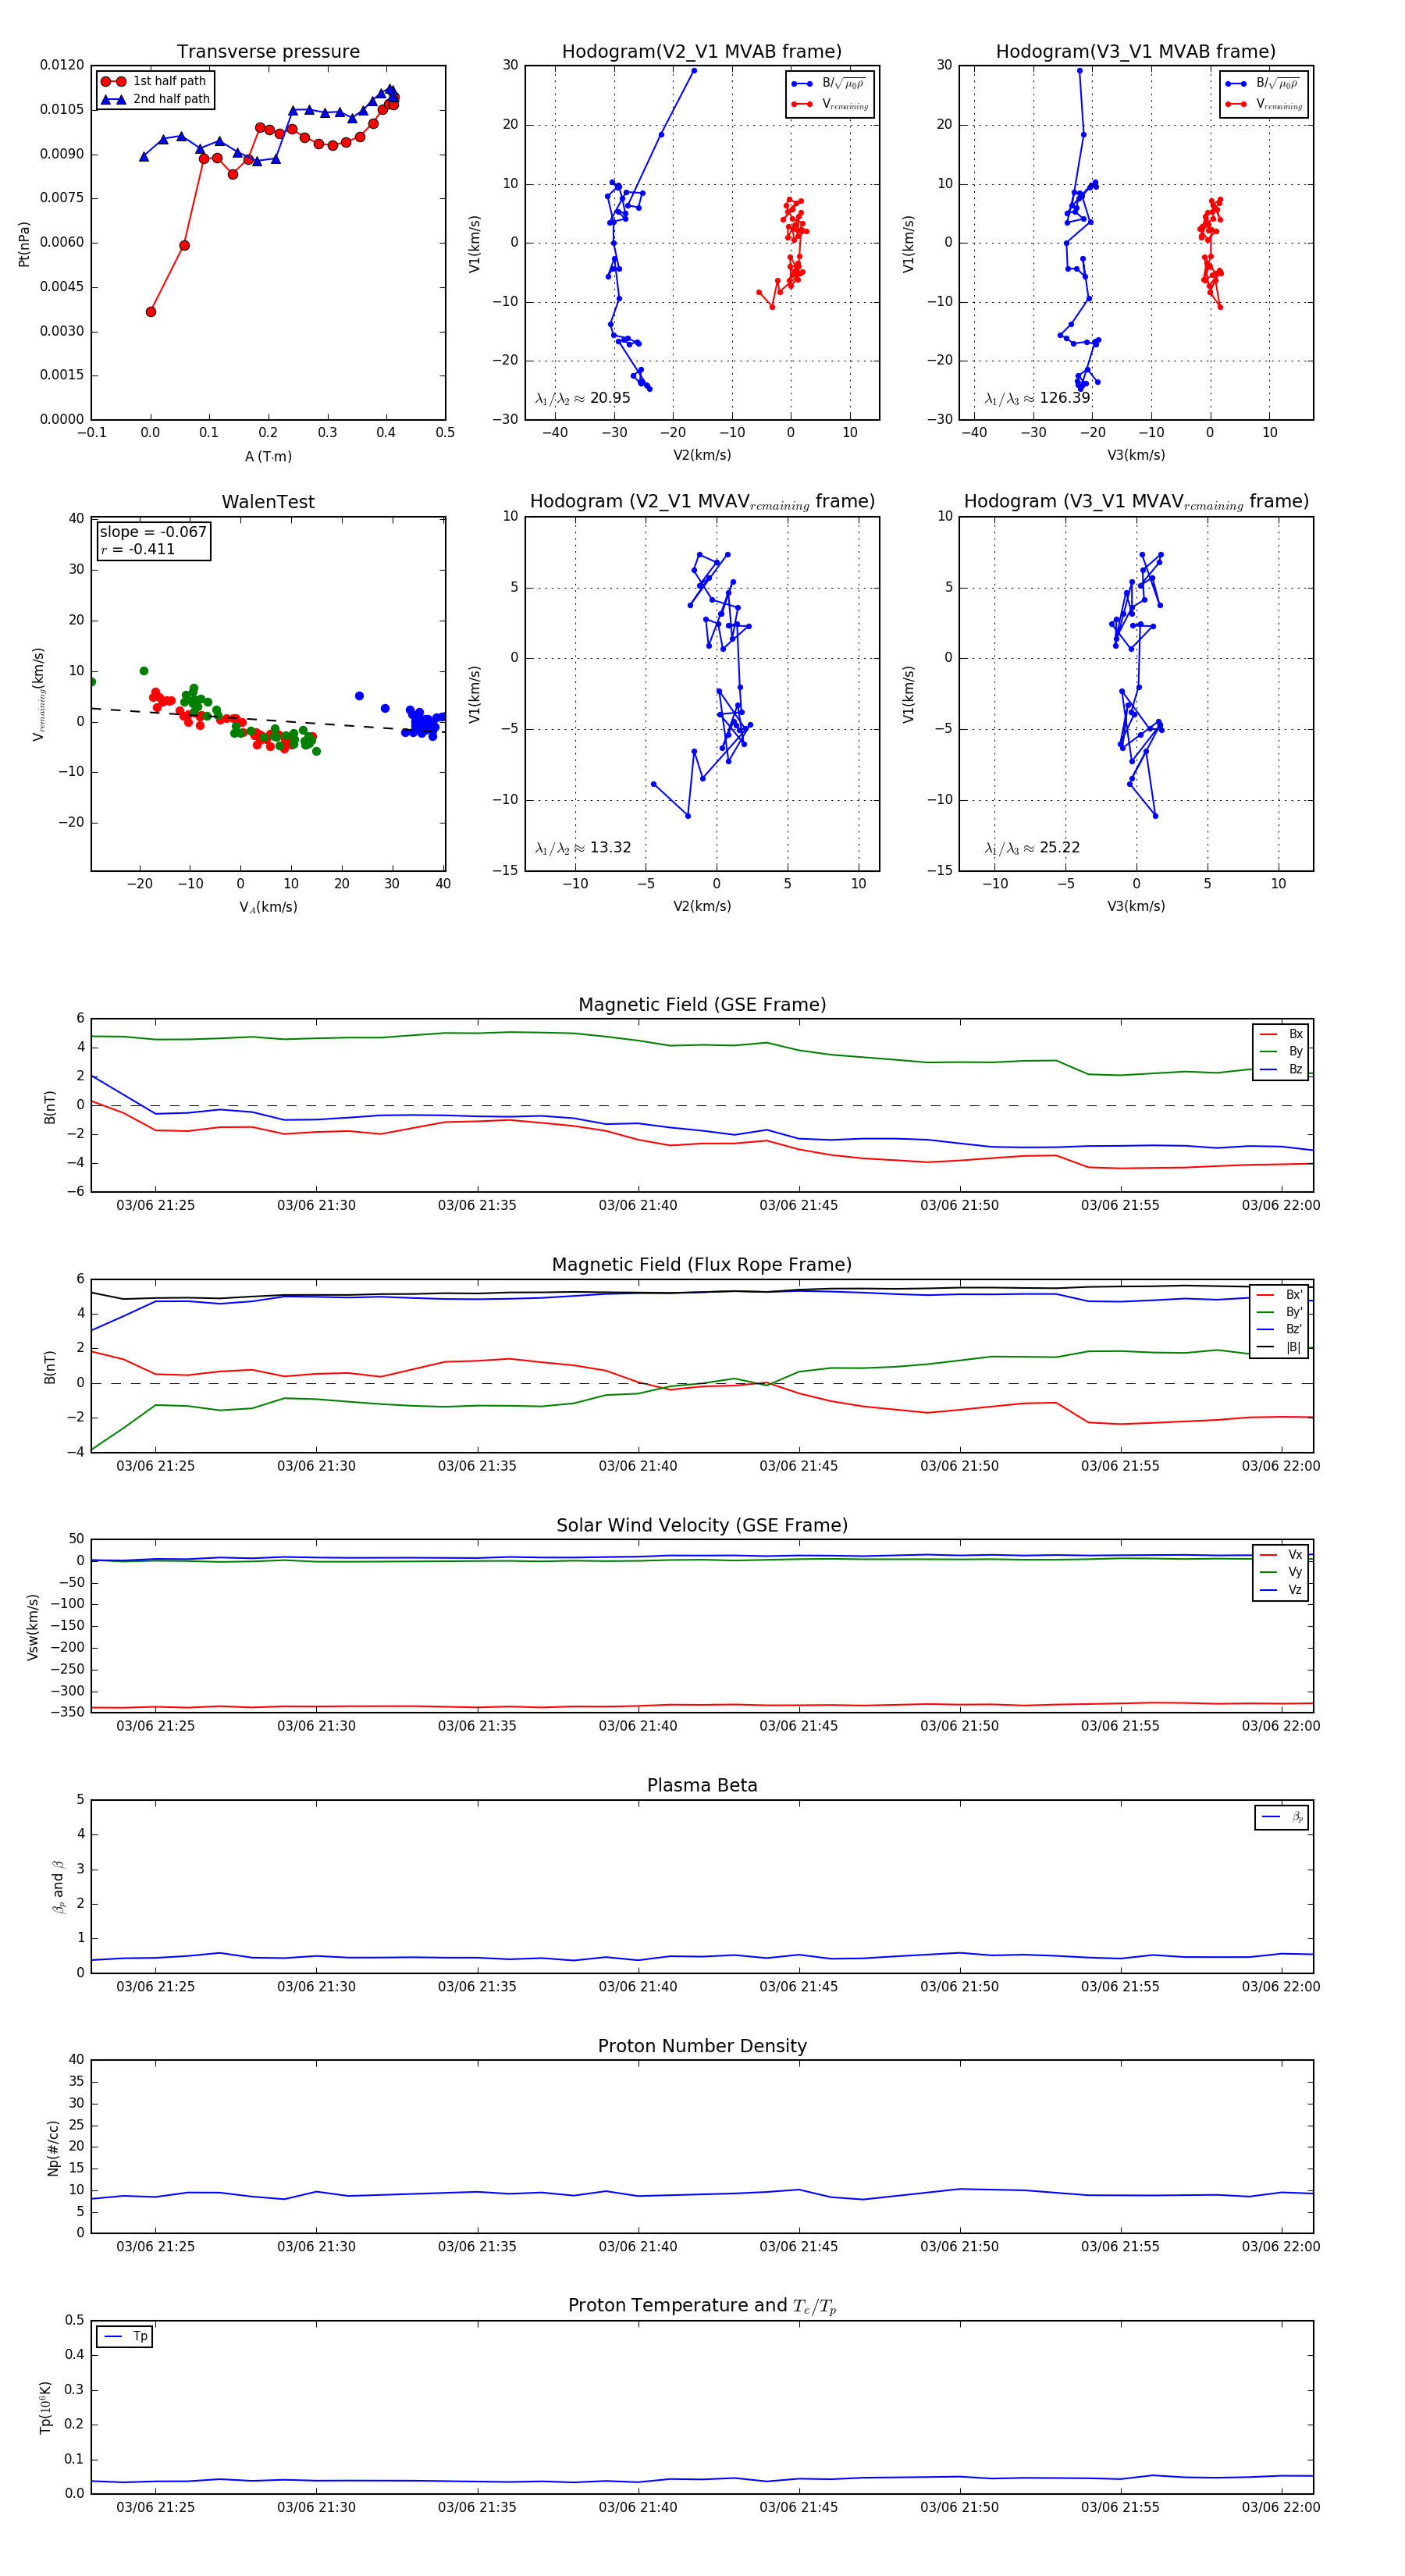Select the "Bz" legend entry in GSE Frame panel
The height and width of the screenshot is (2576, 1405).
tap(1281, 1070)
